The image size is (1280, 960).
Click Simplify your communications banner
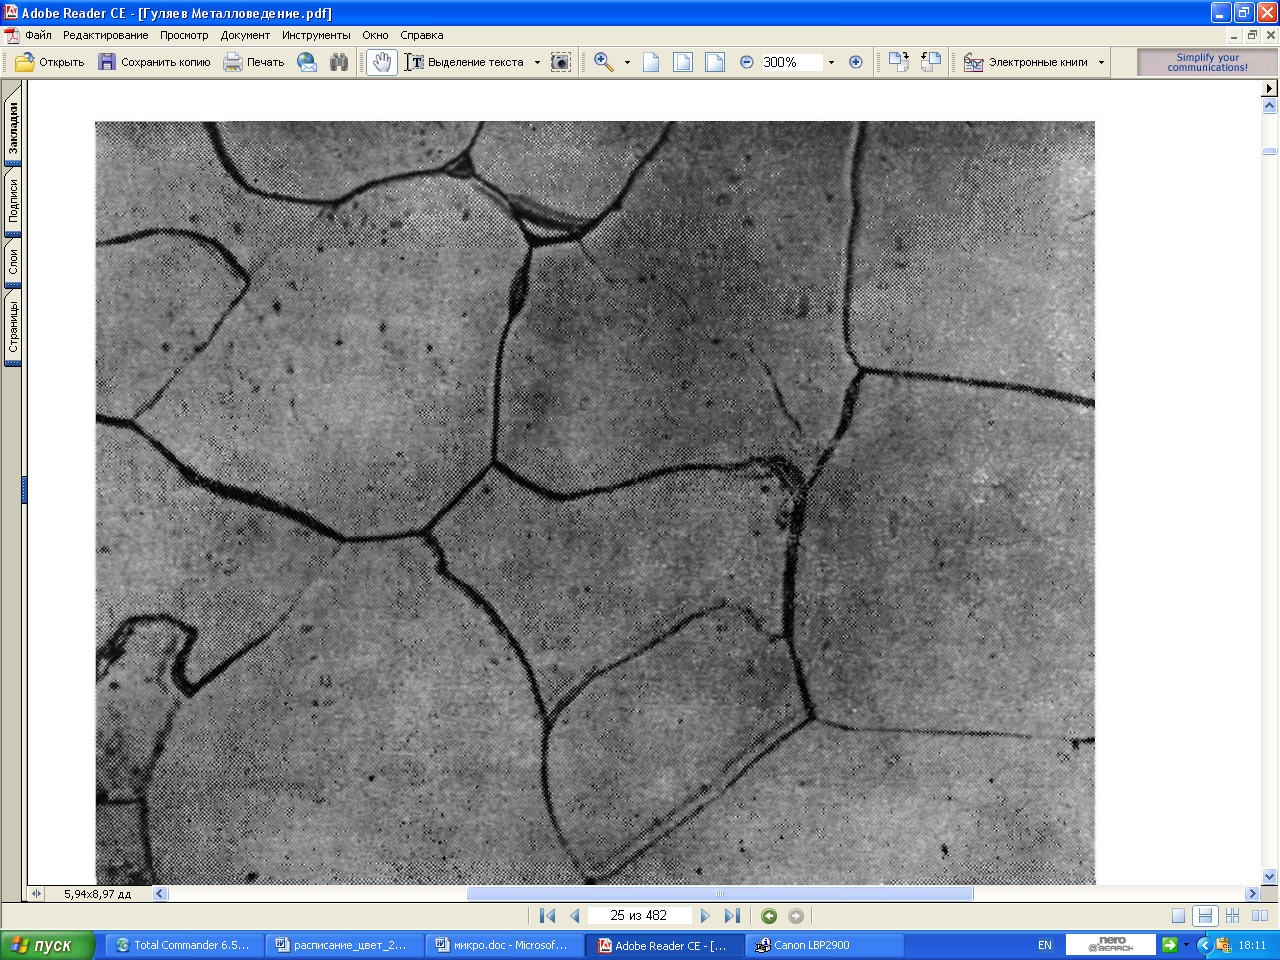[x=1207, y=62]
